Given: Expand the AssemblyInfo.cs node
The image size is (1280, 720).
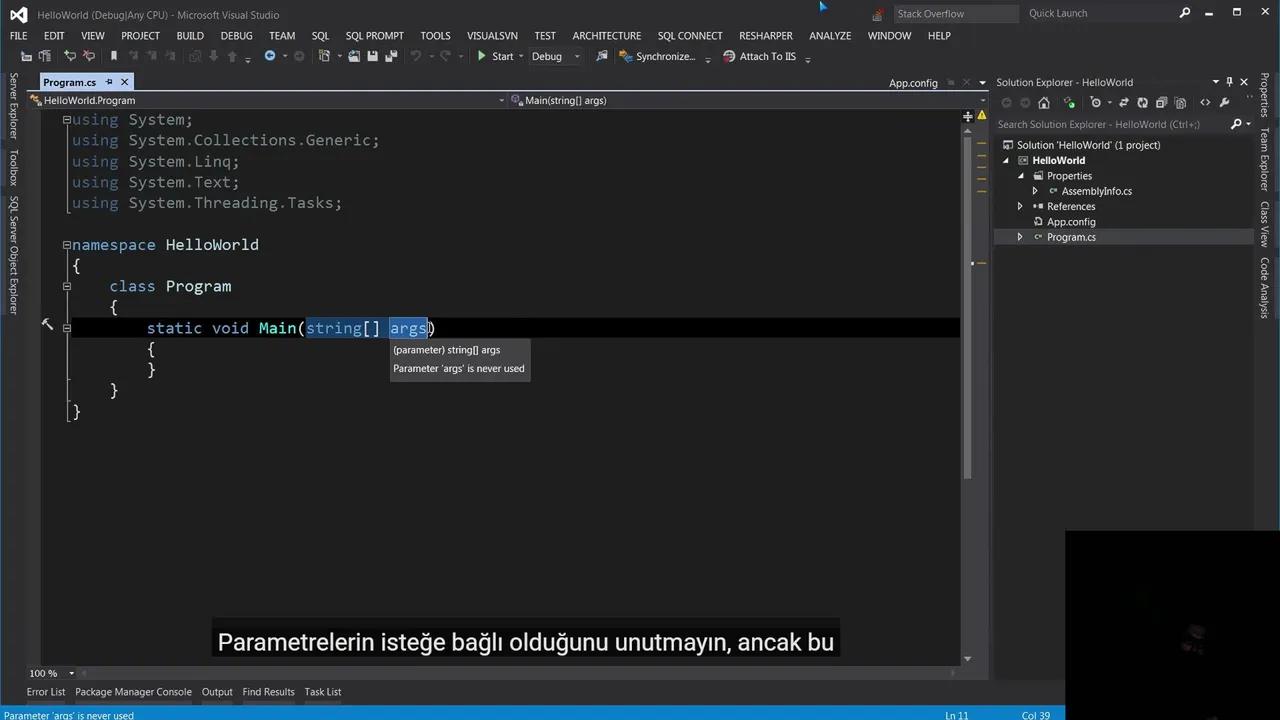Looking at the screenshot, I should tap(1035, 191).
